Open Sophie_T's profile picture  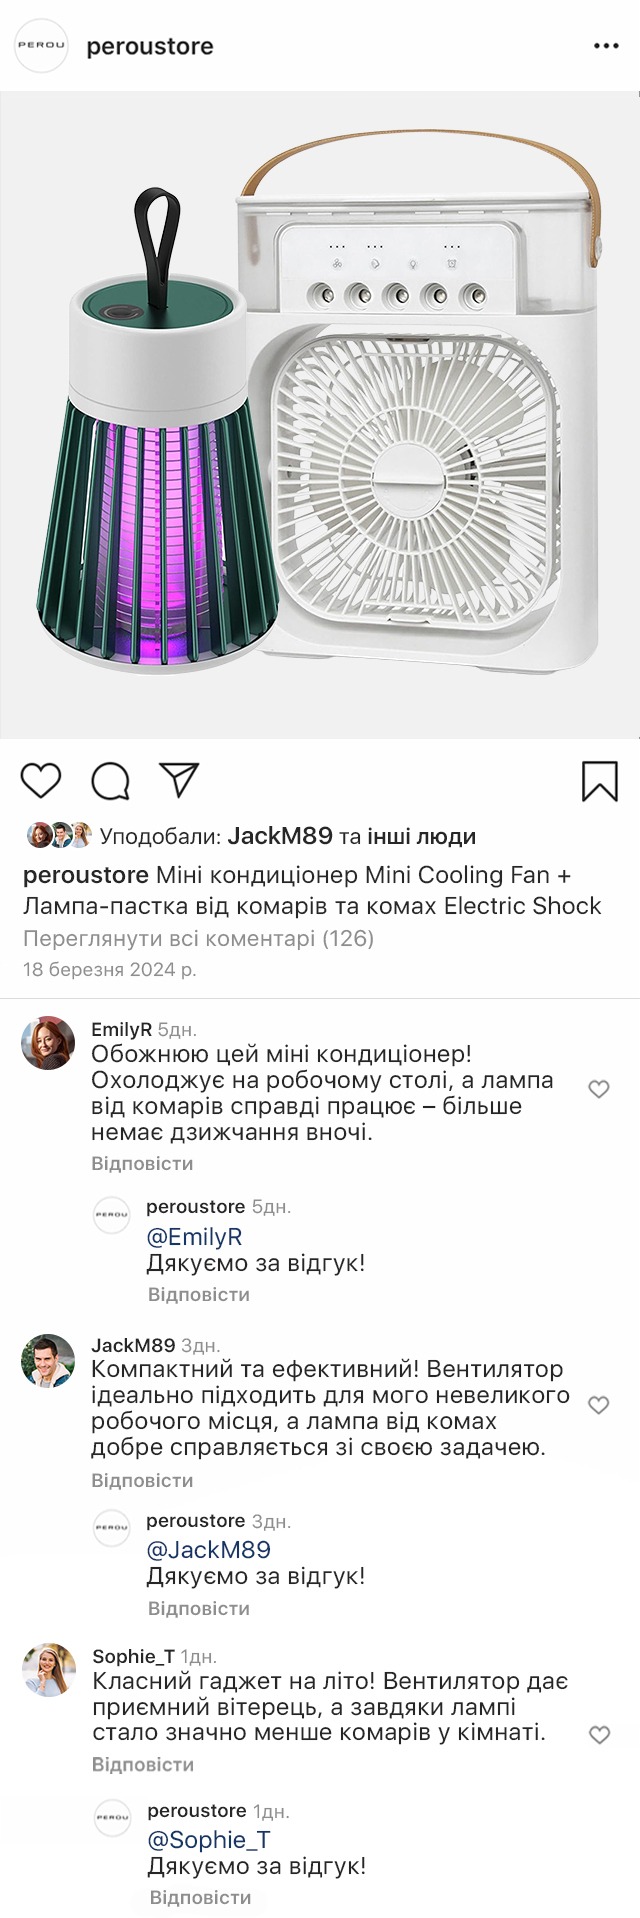point(49,1671)
